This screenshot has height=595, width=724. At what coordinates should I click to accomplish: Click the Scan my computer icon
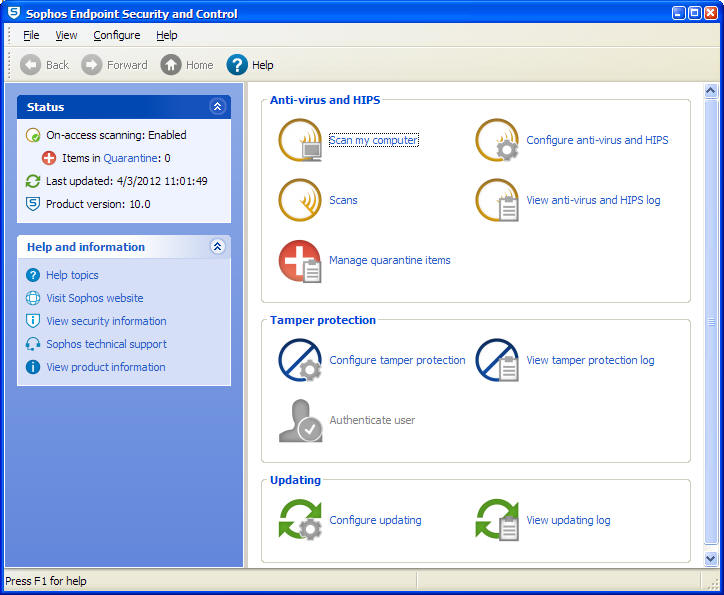(300, 140)
